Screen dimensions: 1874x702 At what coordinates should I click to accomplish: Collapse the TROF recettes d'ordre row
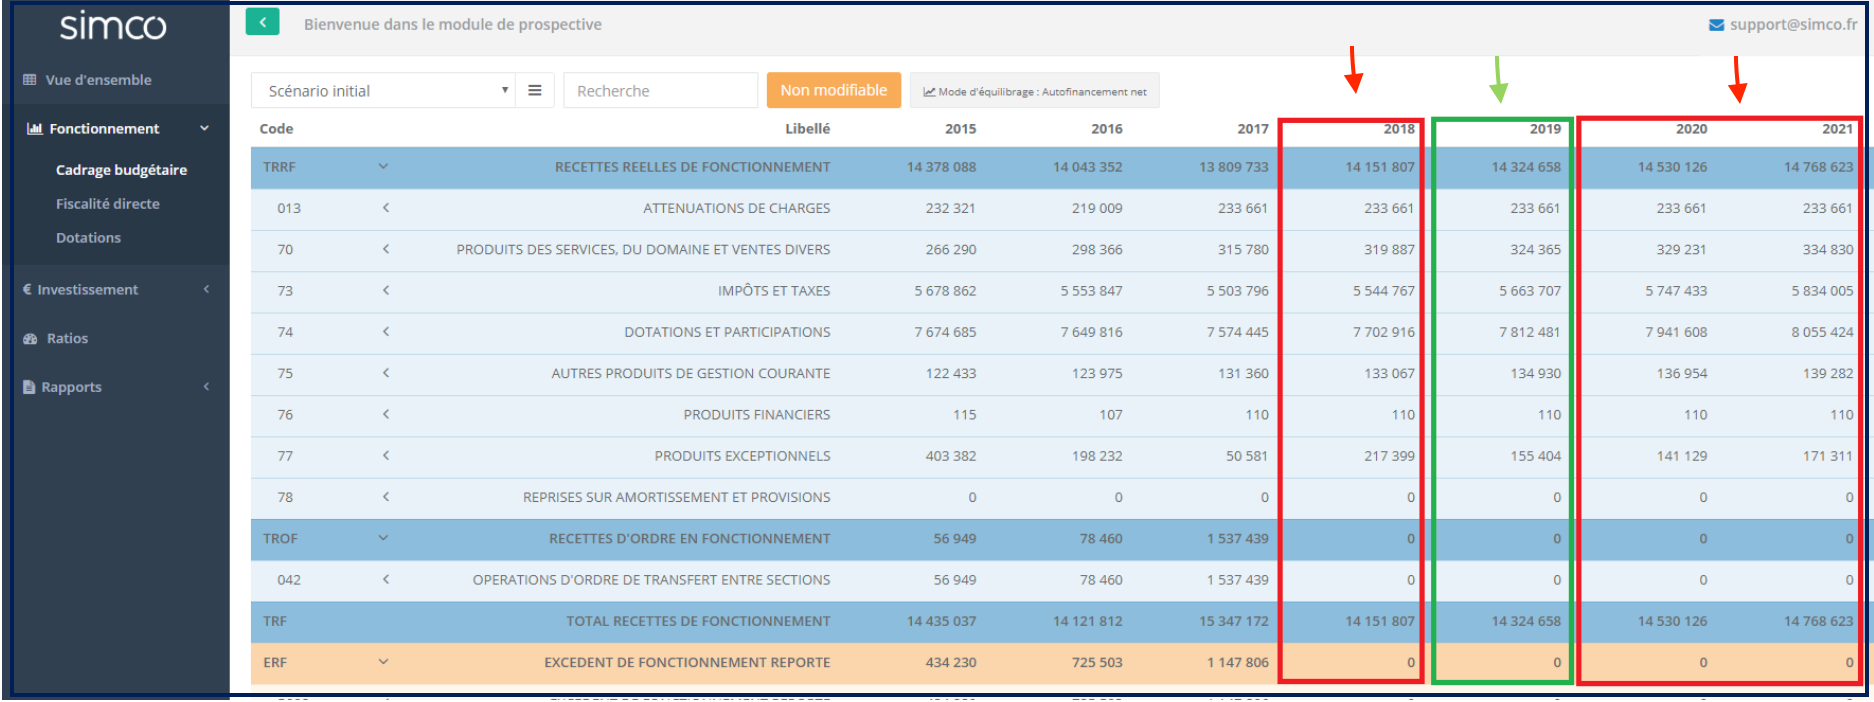coord(383,538)
